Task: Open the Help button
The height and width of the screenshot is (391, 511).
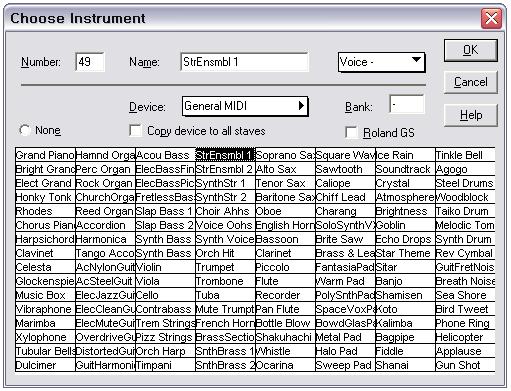Action: [x=470, y=115]
